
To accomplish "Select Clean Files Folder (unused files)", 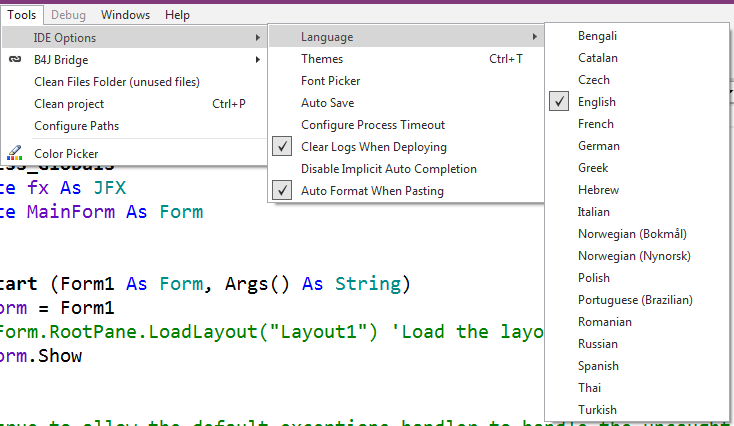I will click(x=117, y=82).
